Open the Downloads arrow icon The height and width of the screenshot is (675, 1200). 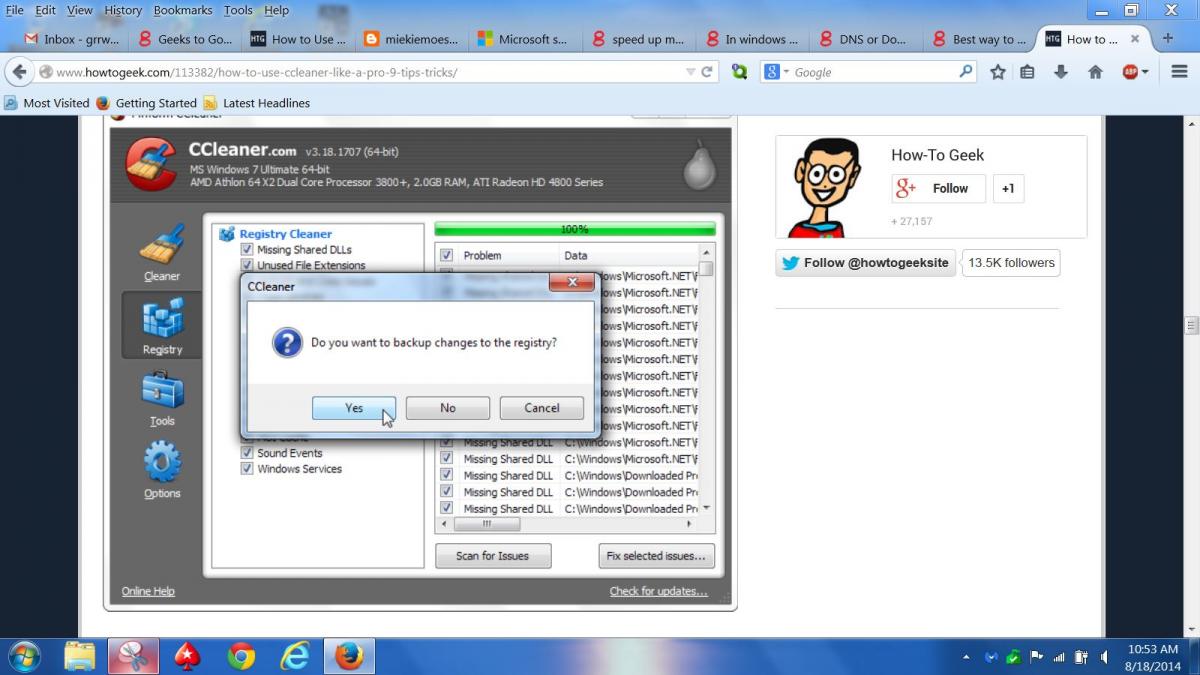1061,72
